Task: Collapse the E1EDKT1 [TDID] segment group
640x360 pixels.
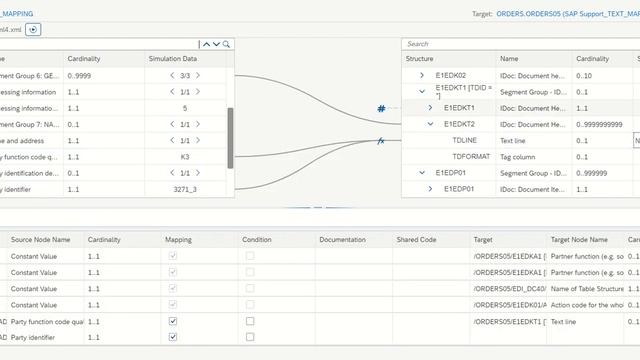Action: click(x=422, y=91)
